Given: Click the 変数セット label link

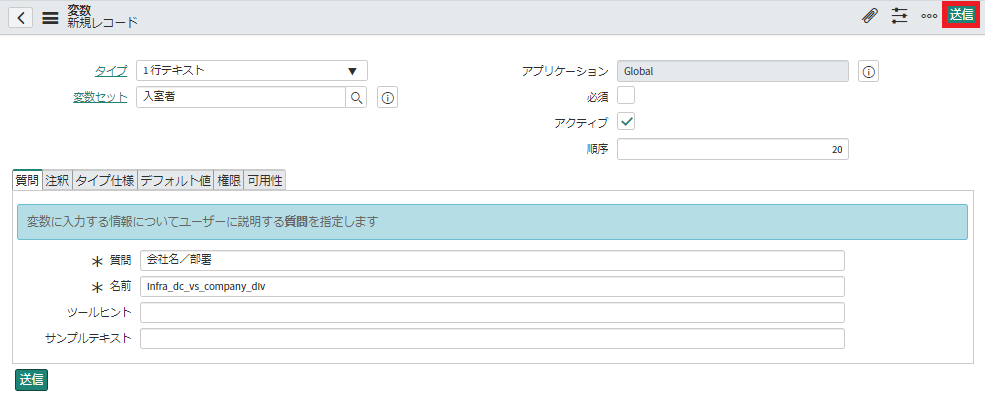Looking at the screenshot, I should [x=101, y=97].
